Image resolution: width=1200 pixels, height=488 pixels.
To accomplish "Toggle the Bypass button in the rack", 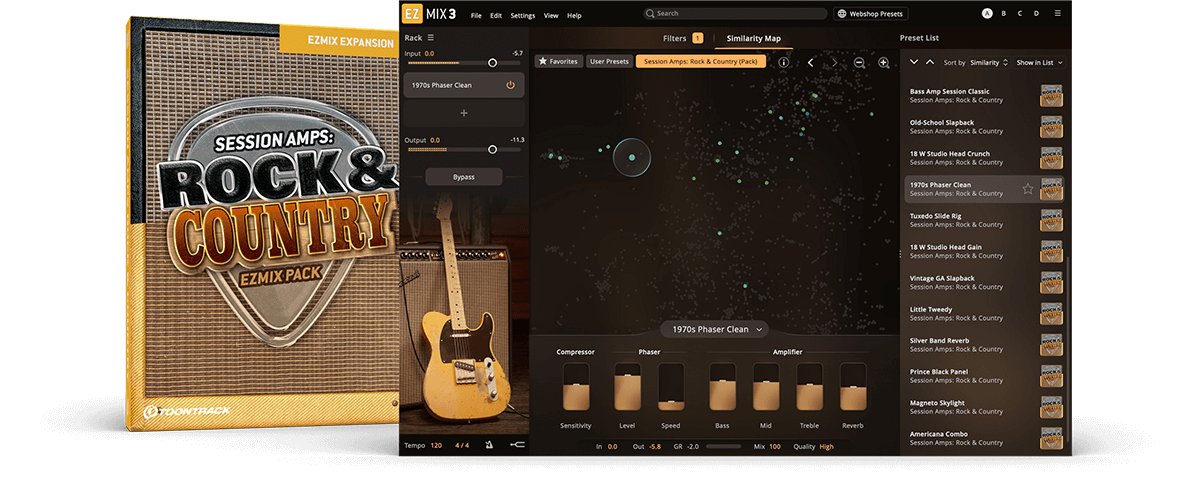I will point(463,176).
